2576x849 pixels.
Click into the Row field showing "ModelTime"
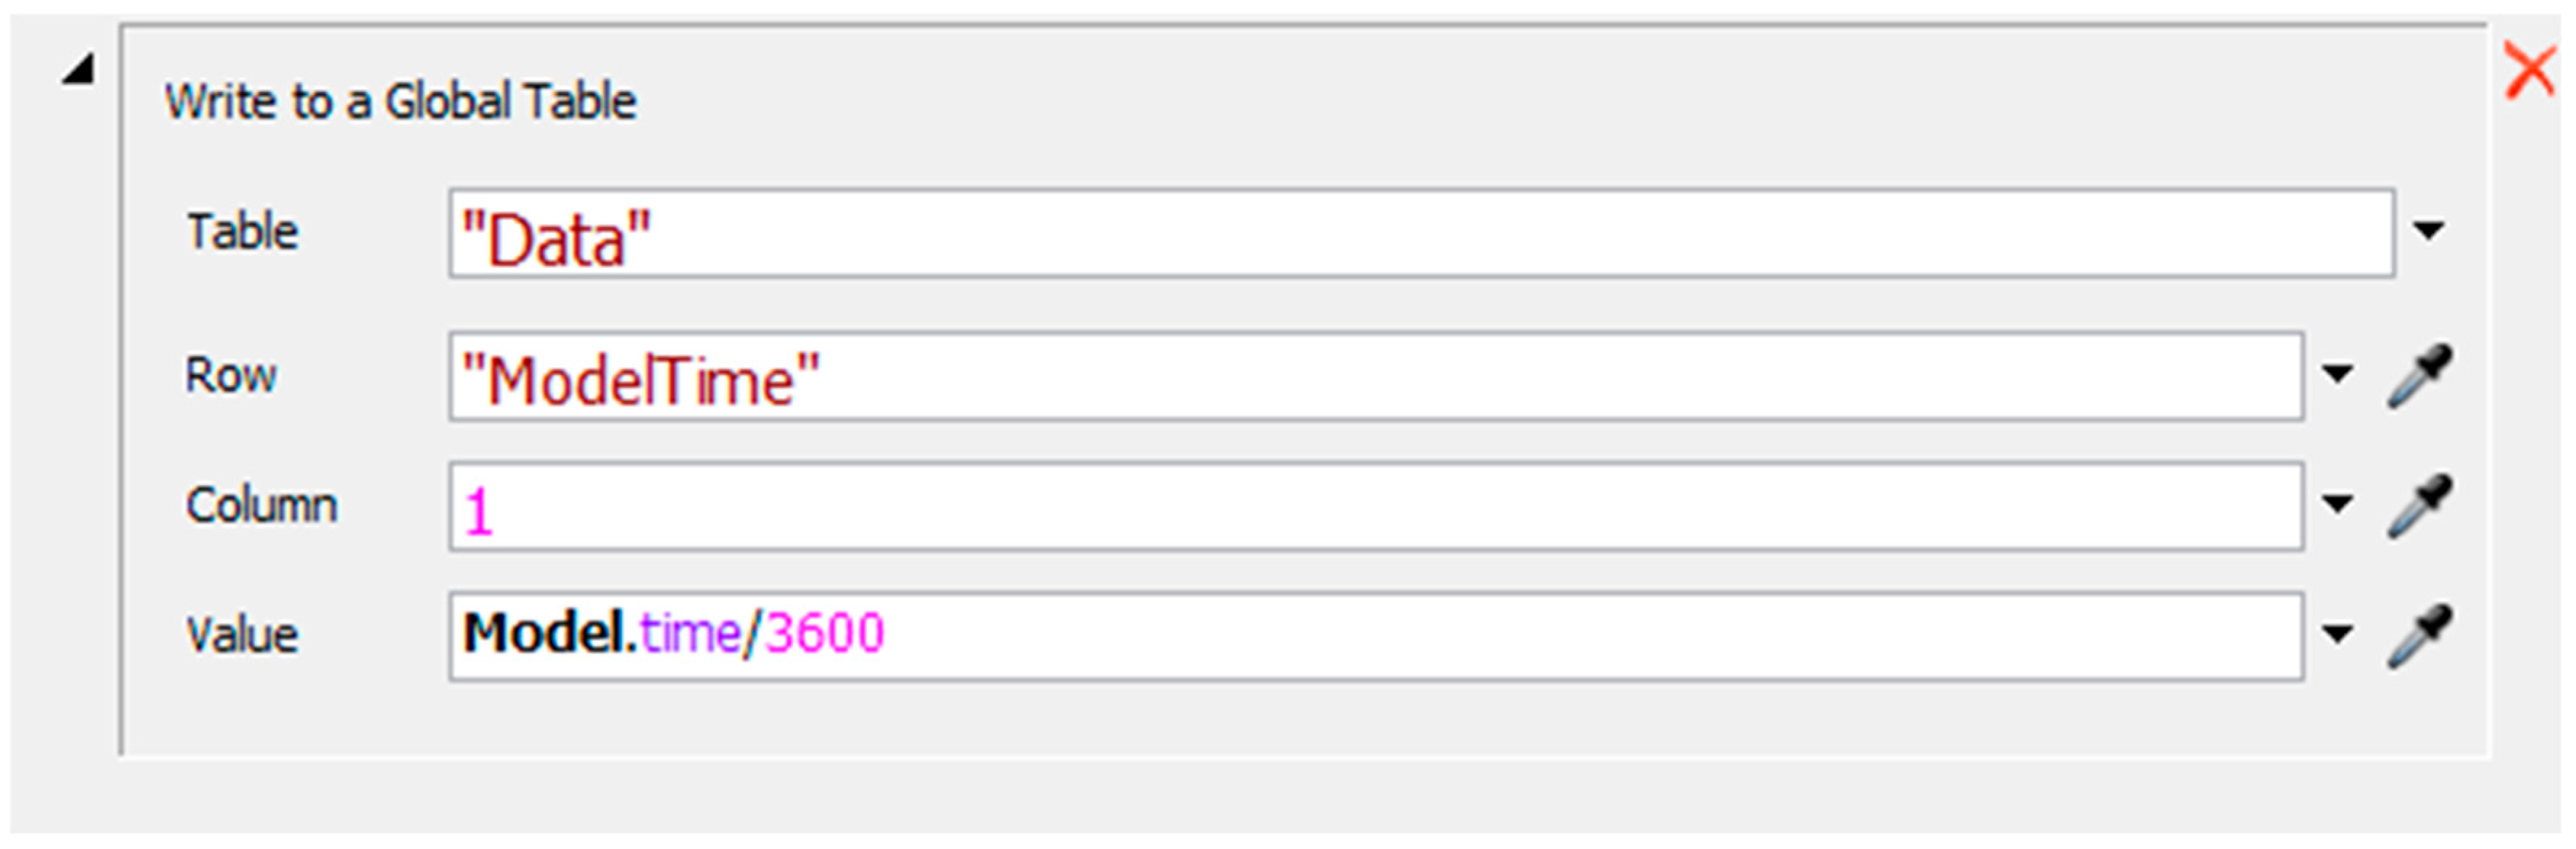[x=1377, y=377]
